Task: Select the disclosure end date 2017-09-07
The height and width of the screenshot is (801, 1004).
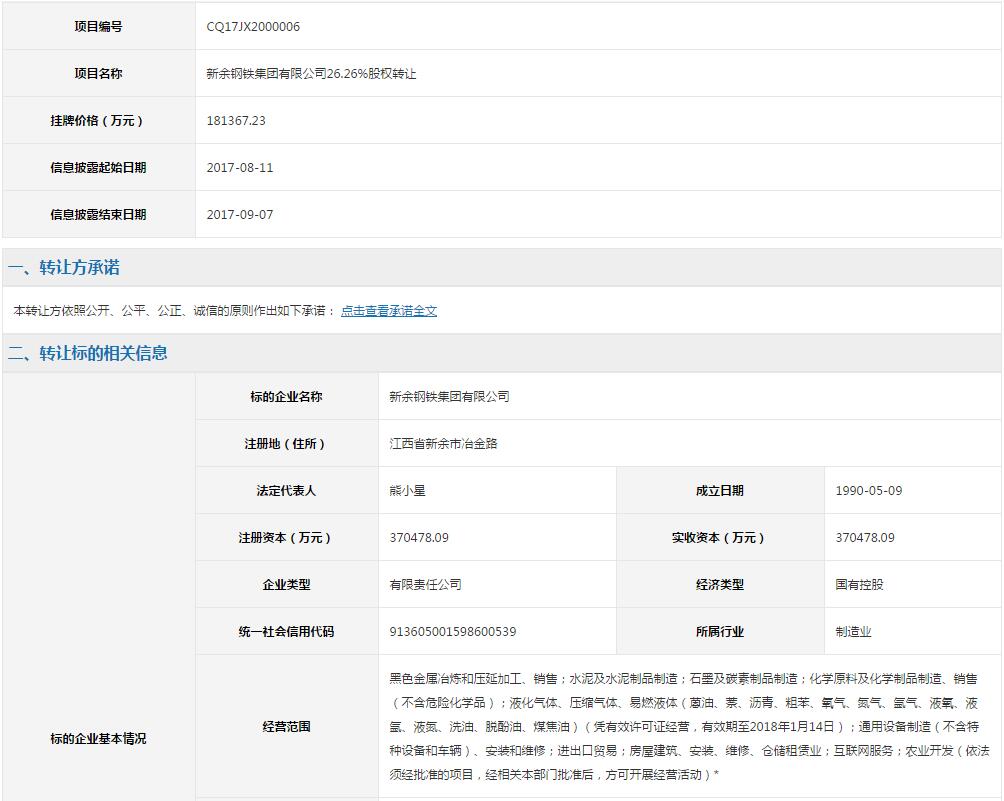Action: click(240, 215)
